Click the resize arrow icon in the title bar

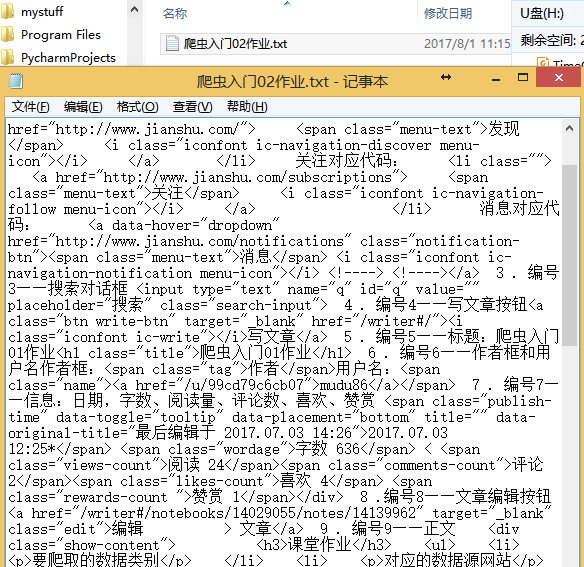pyautogui.click(x=446, y=77)
